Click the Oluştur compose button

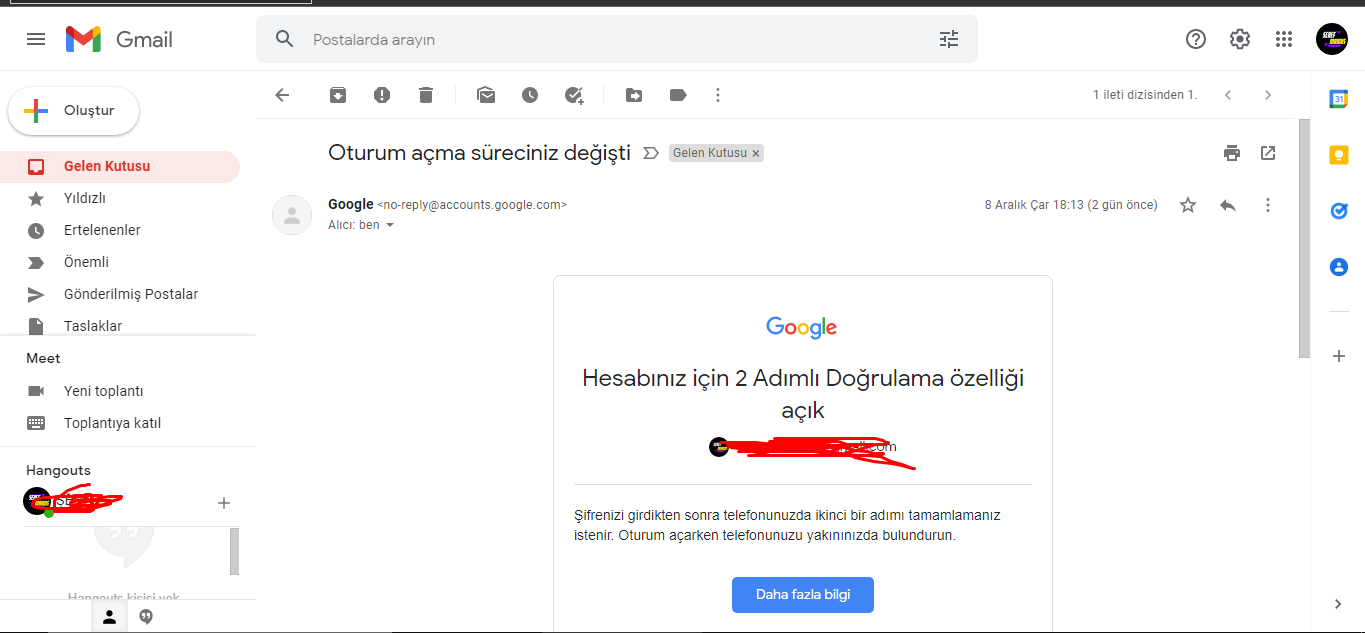coord(74,111)
